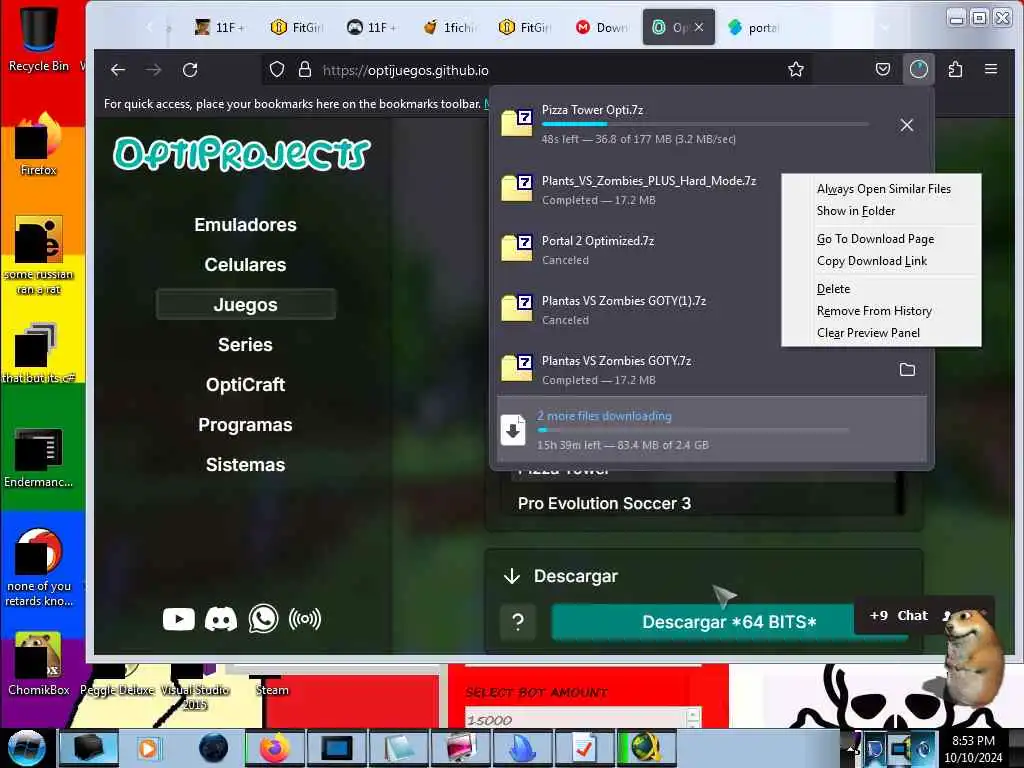Image resolution: width=1024 pixels, height=768 pixels.
Task: Click the site padlock icon
Action: coord(304,69)
